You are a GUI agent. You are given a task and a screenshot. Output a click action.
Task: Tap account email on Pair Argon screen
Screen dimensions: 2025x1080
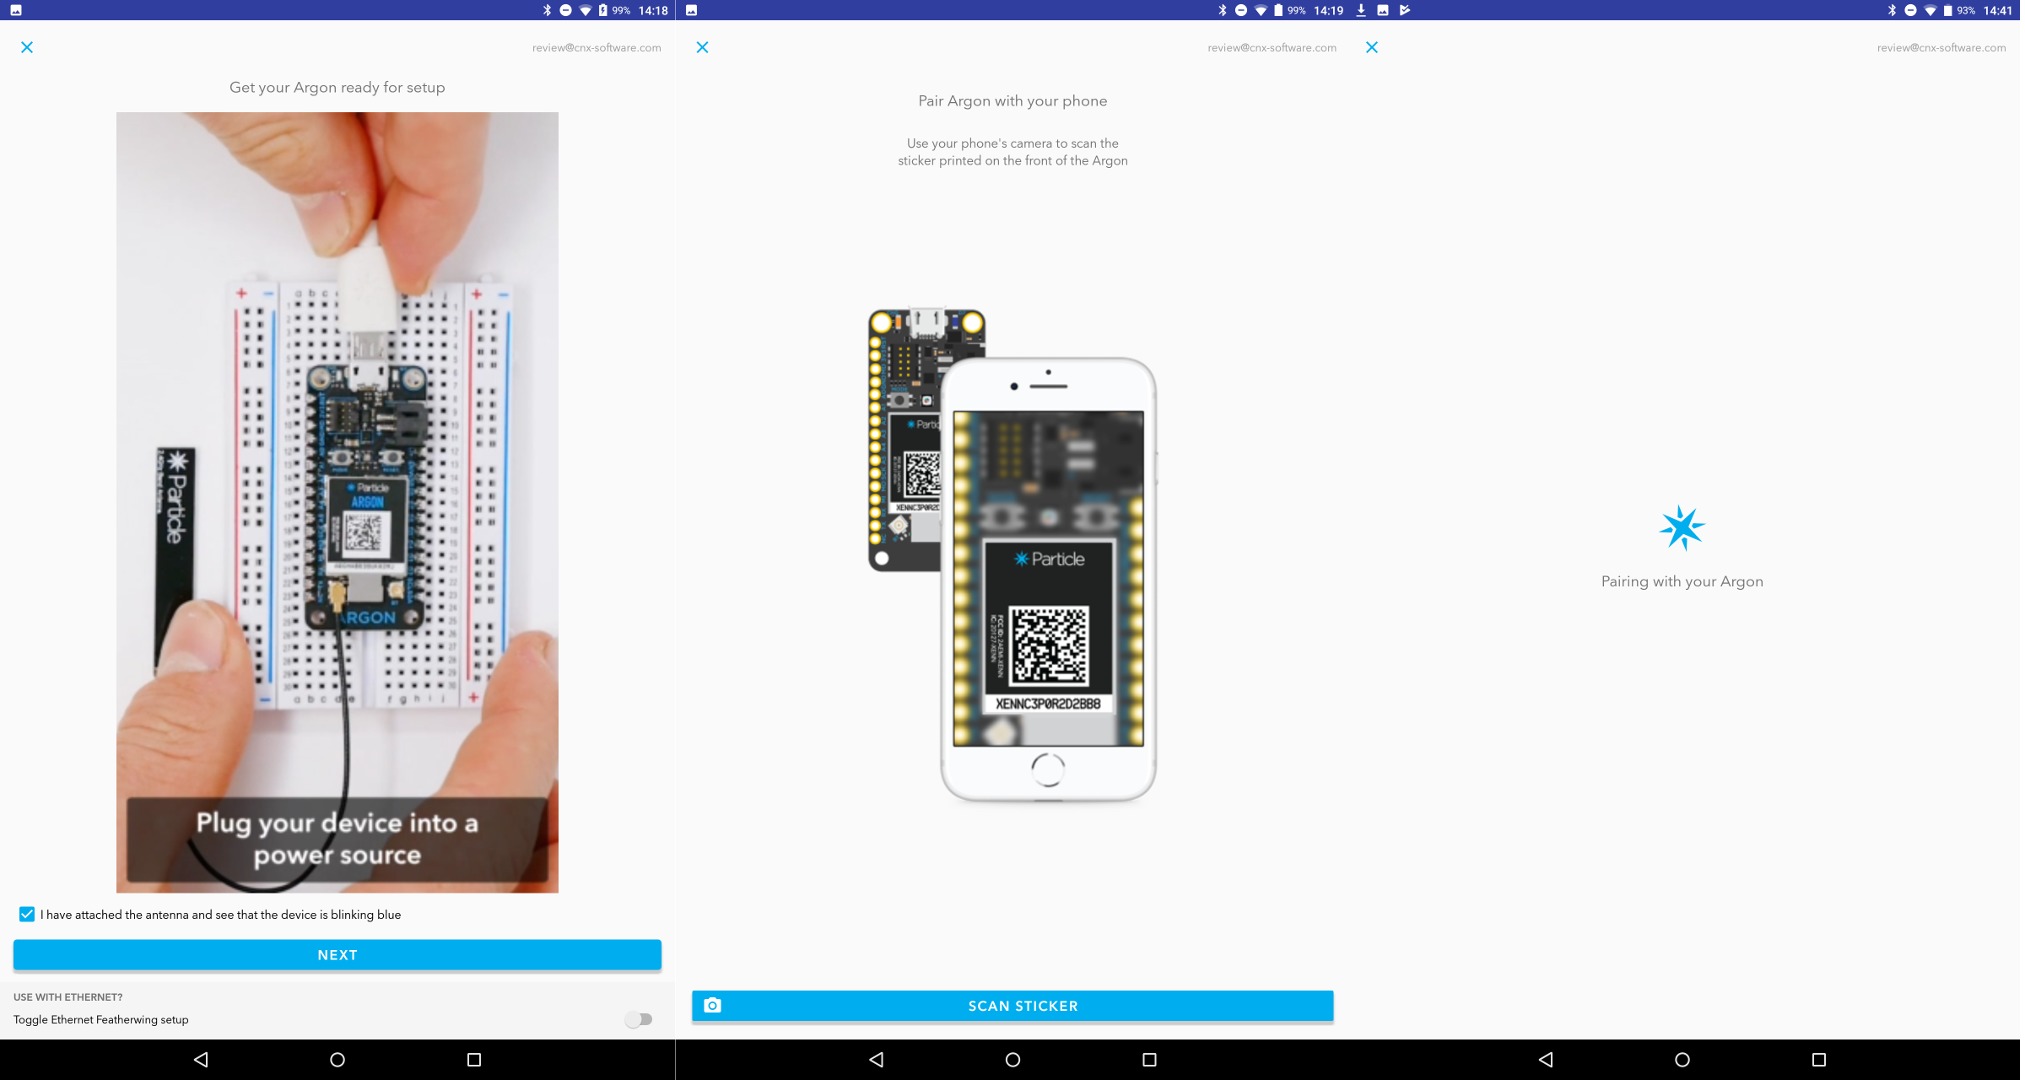[x=1271, y=47]
